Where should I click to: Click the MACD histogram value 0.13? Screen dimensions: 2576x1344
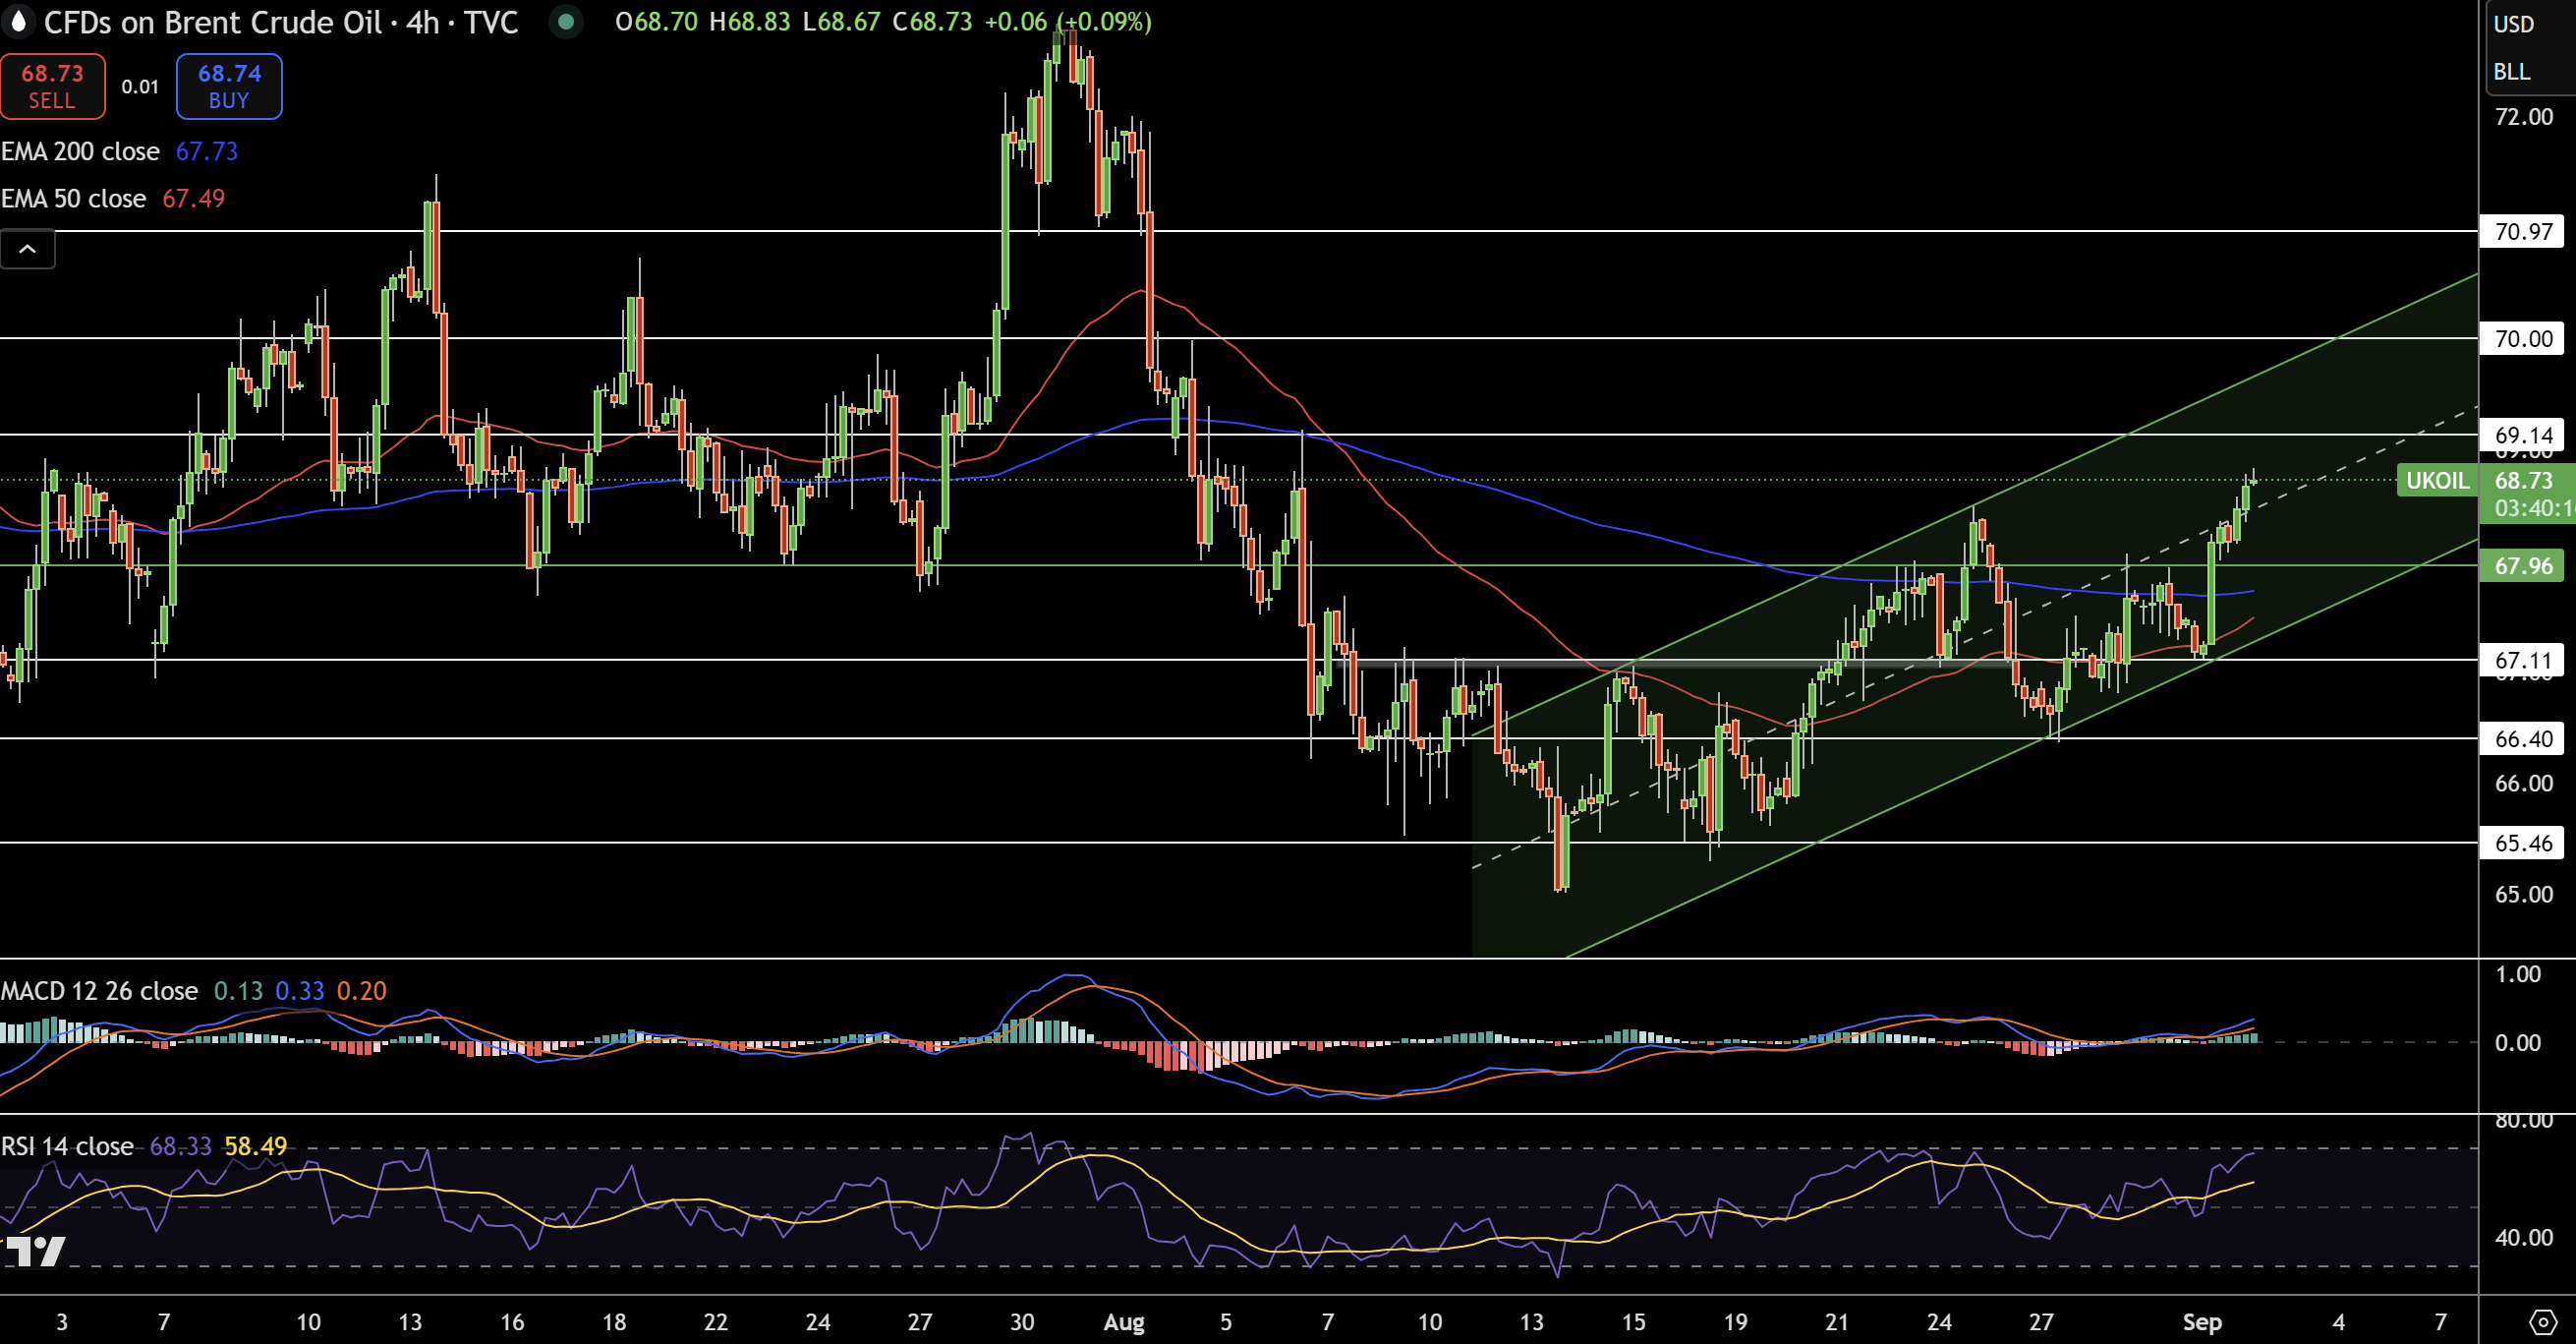[238, 990]
